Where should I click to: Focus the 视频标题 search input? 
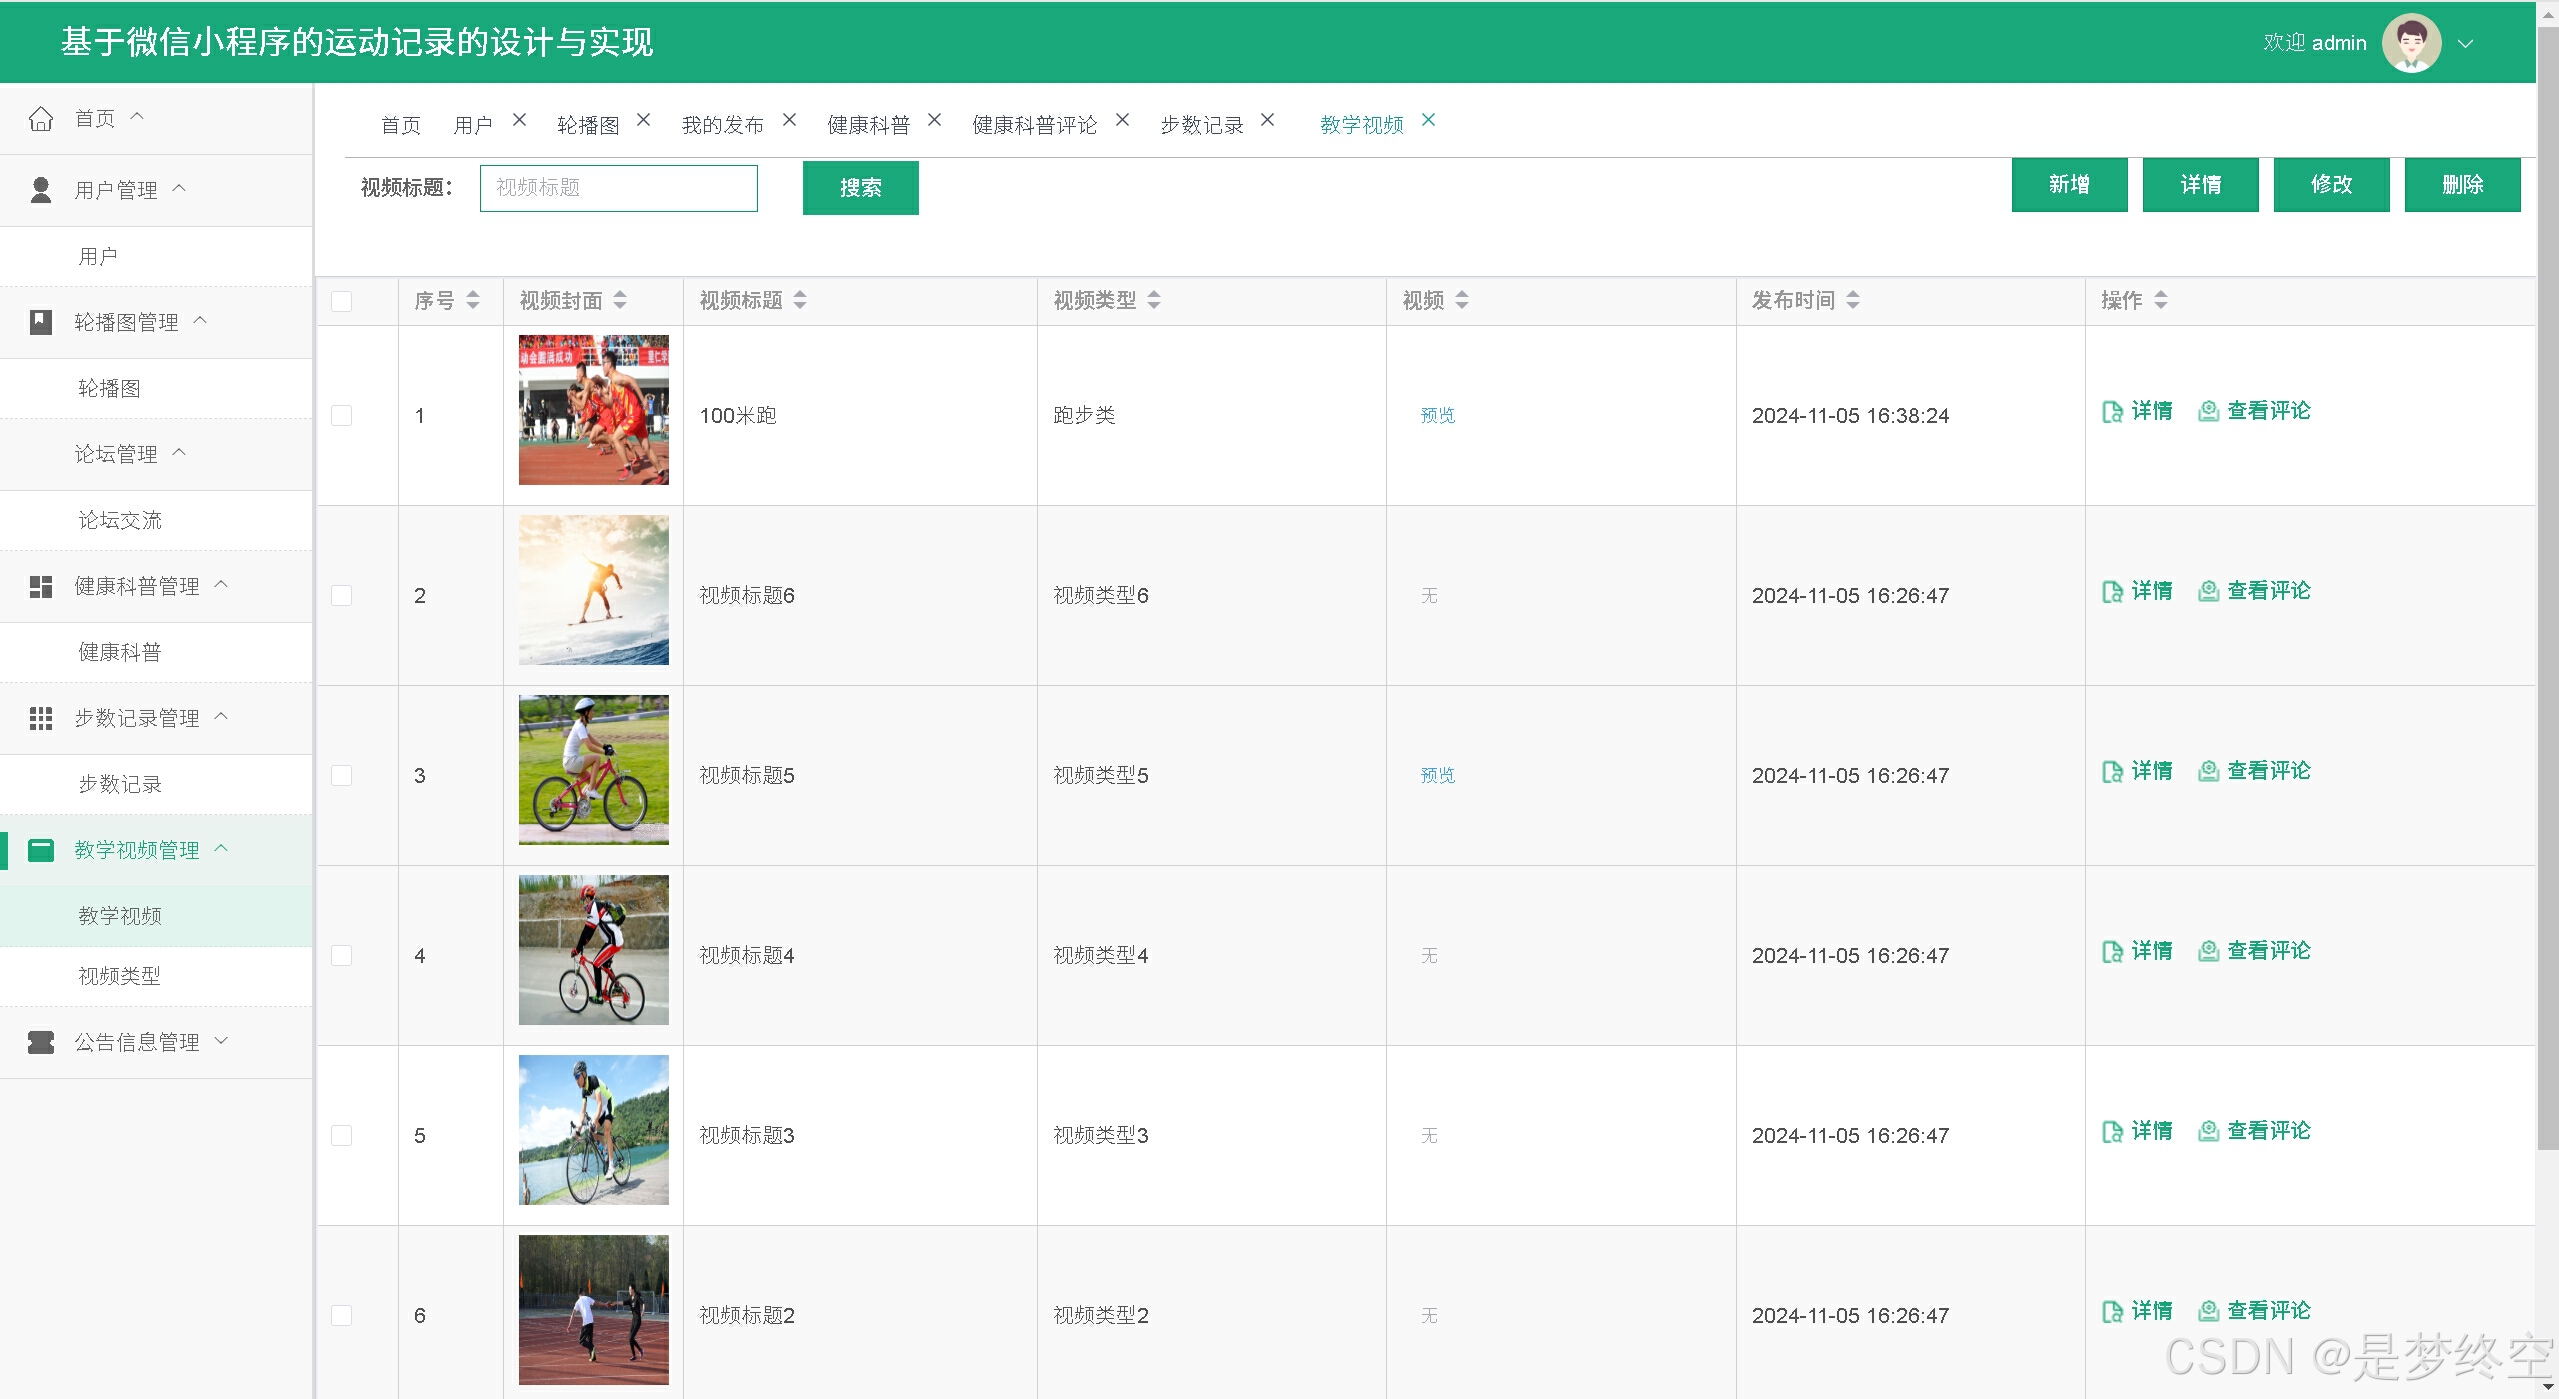[x=618, y=188]
